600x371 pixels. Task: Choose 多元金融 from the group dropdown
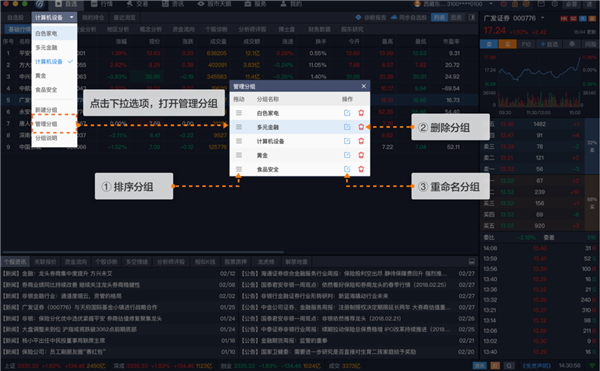click(54, 47)
